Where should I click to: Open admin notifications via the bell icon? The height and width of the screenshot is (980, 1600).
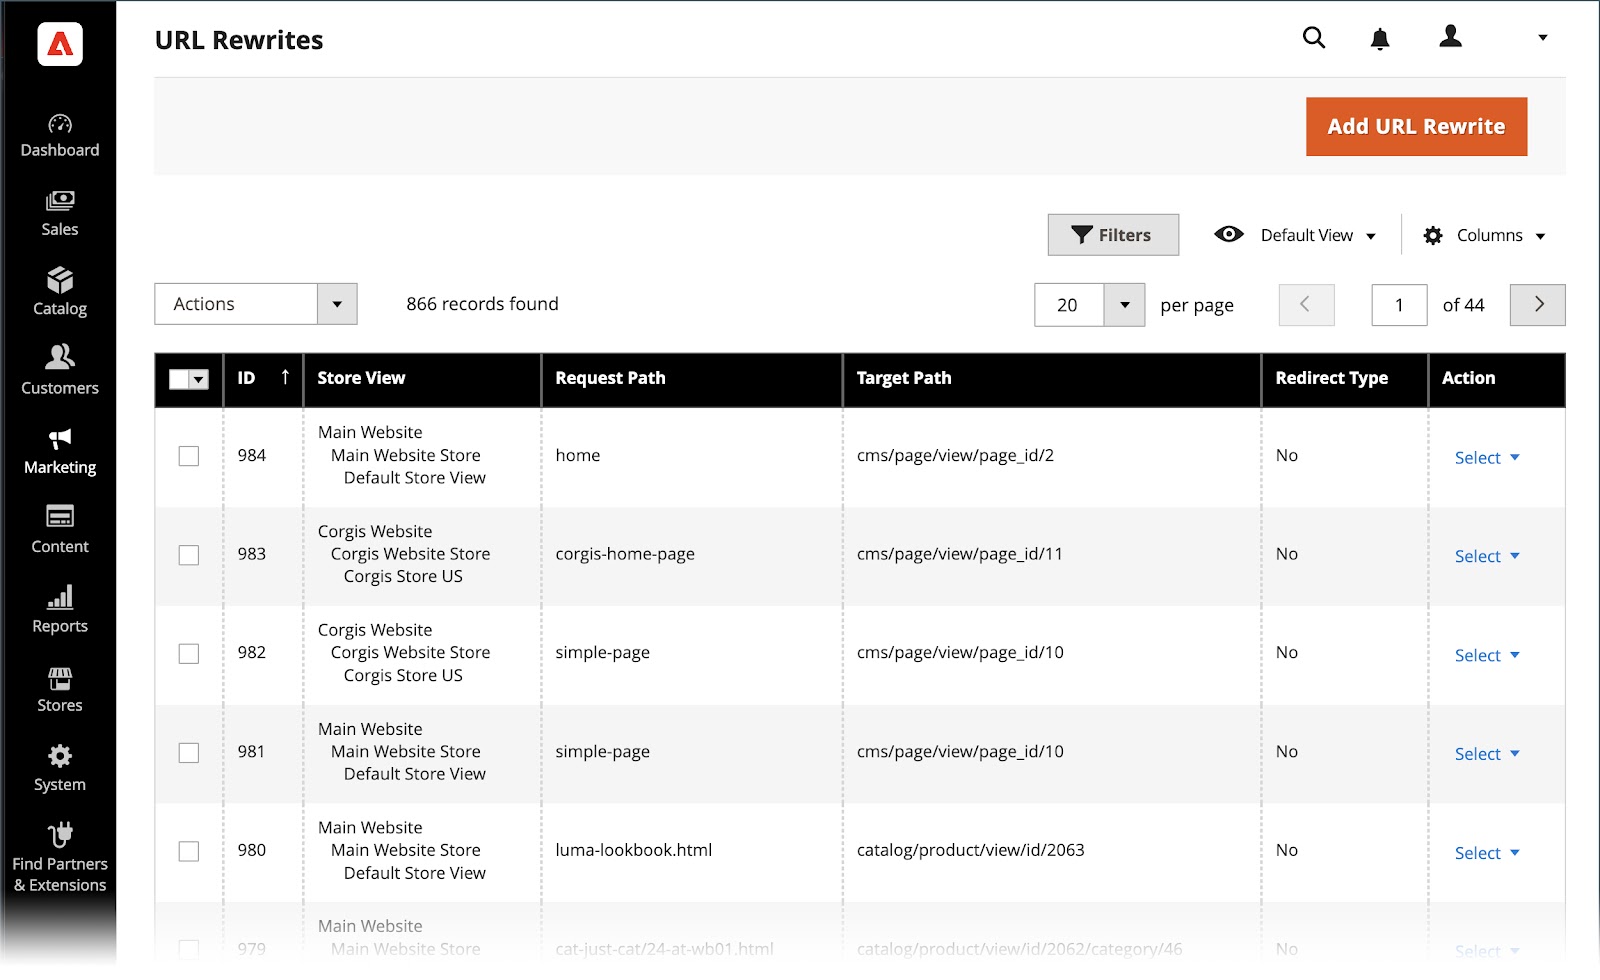1379,38
